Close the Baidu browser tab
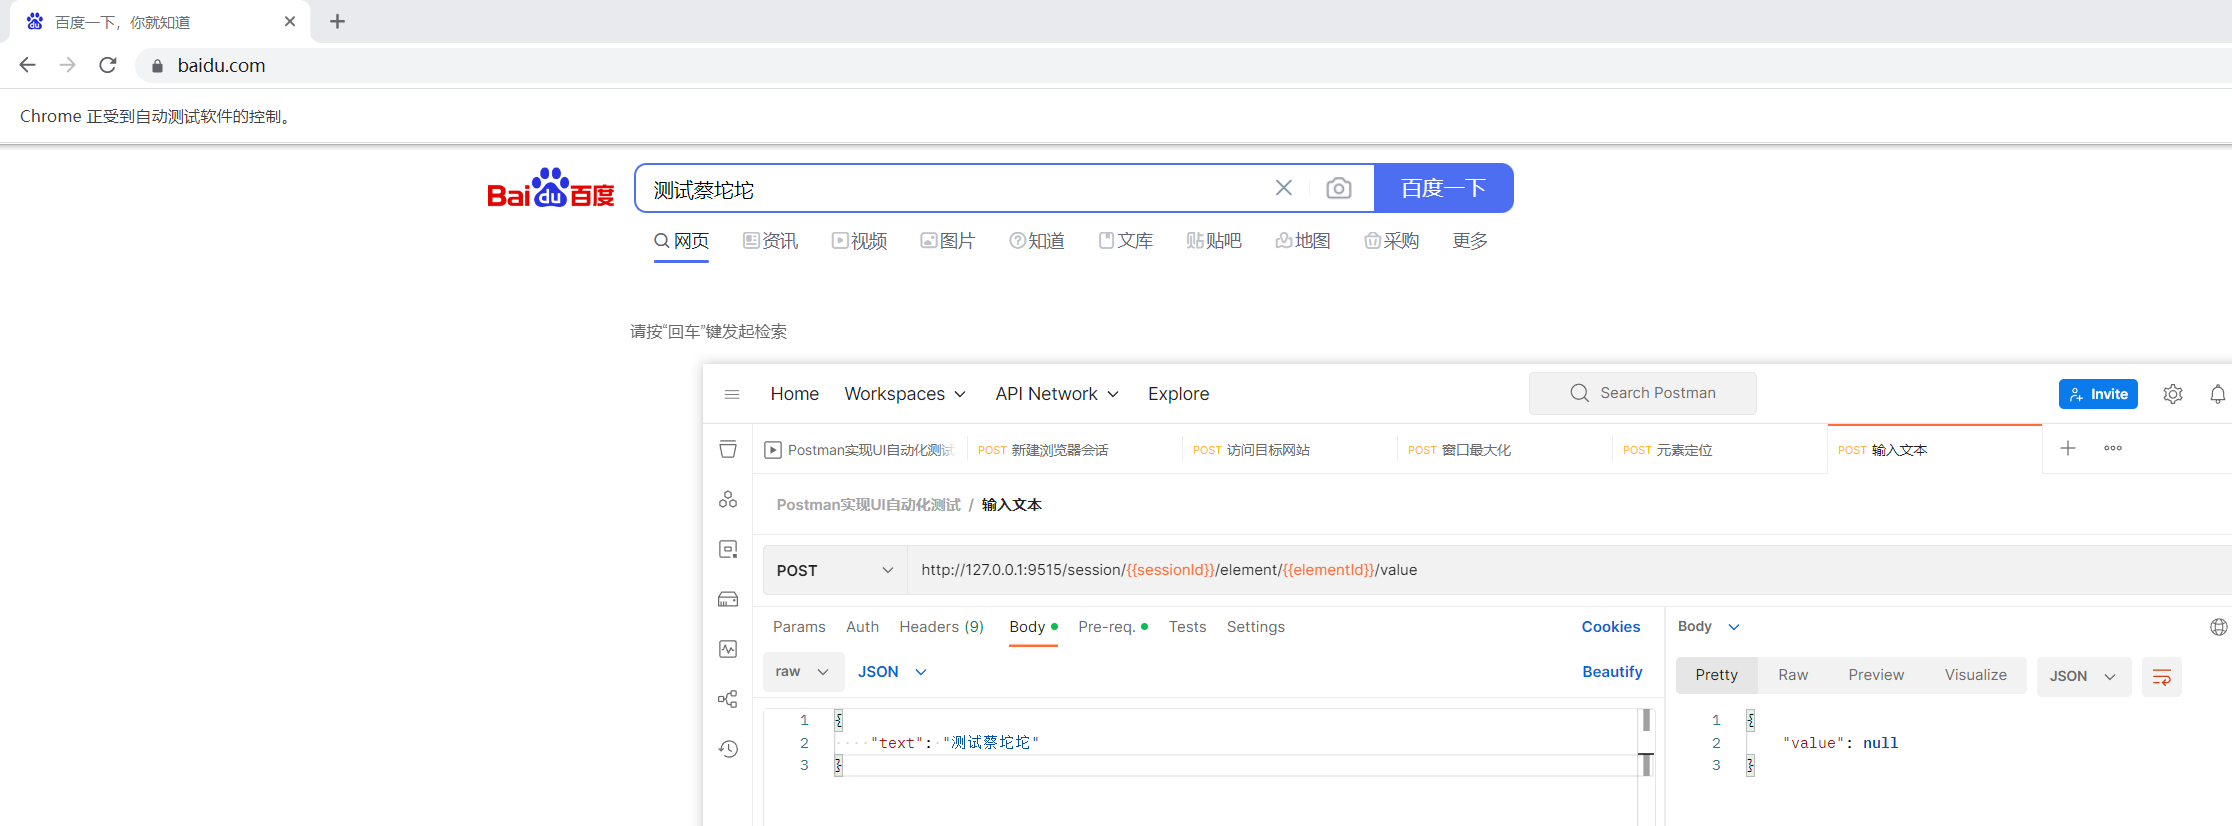2232x826 pixels. click(x=290, y=21)
